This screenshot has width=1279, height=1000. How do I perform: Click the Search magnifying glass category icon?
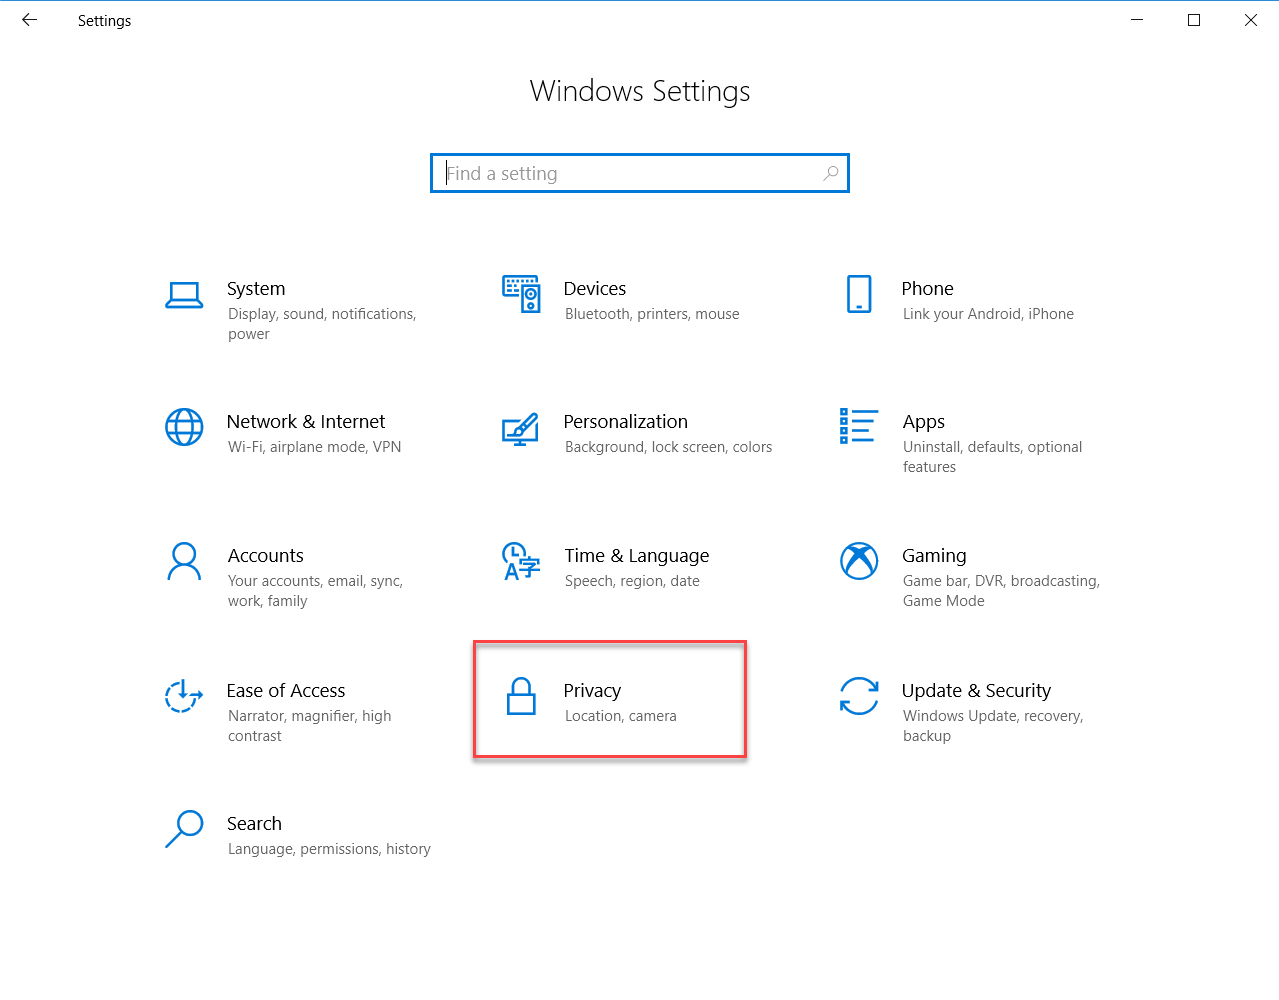click(184, 829)
